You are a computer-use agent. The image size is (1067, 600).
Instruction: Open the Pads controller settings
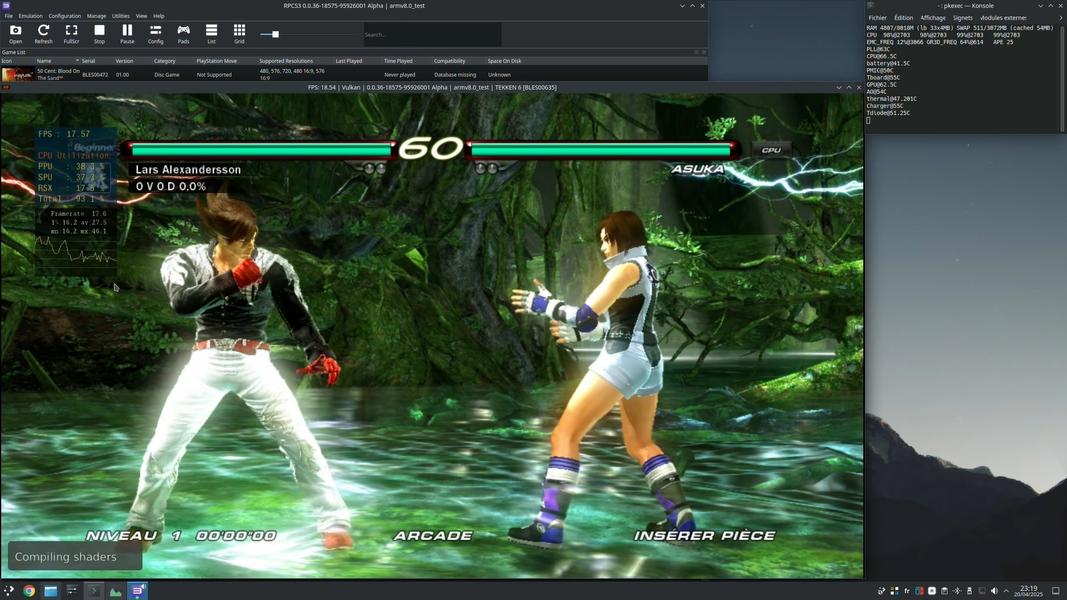coord(183,34)
